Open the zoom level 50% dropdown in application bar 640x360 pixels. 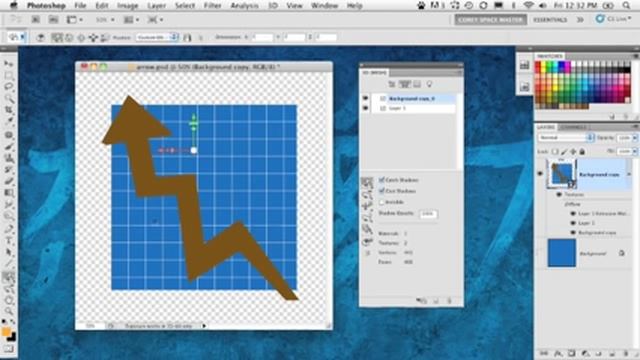click(105, 20)
